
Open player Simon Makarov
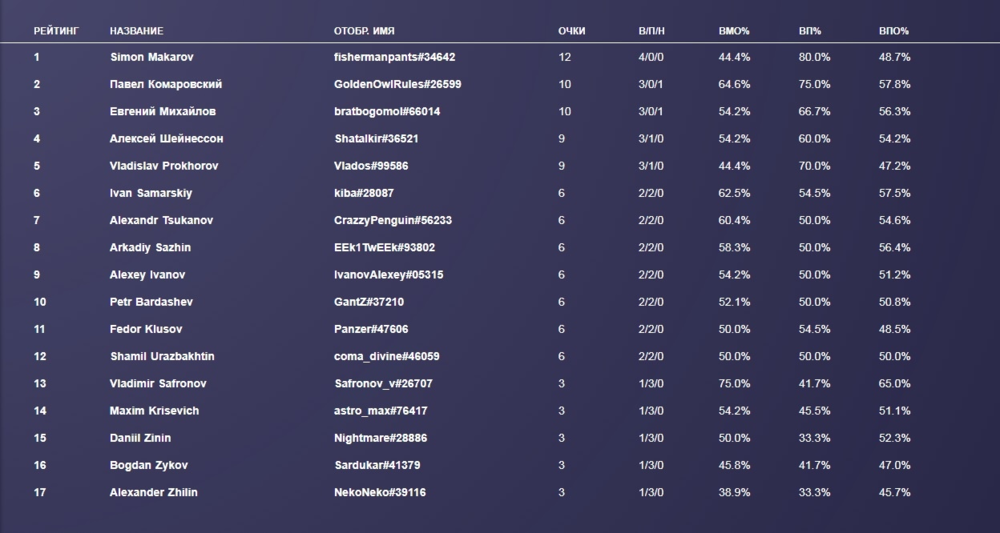(x=151, y=57)
